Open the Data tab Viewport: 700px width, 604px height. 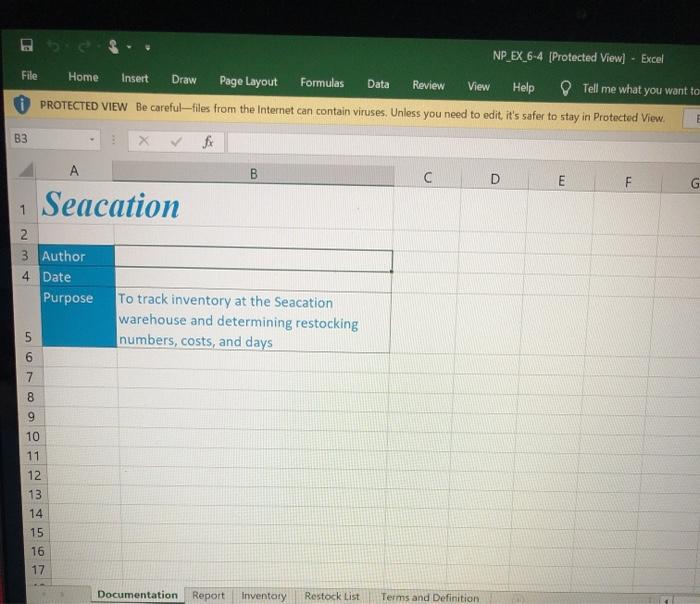click(x=378, y=84)
